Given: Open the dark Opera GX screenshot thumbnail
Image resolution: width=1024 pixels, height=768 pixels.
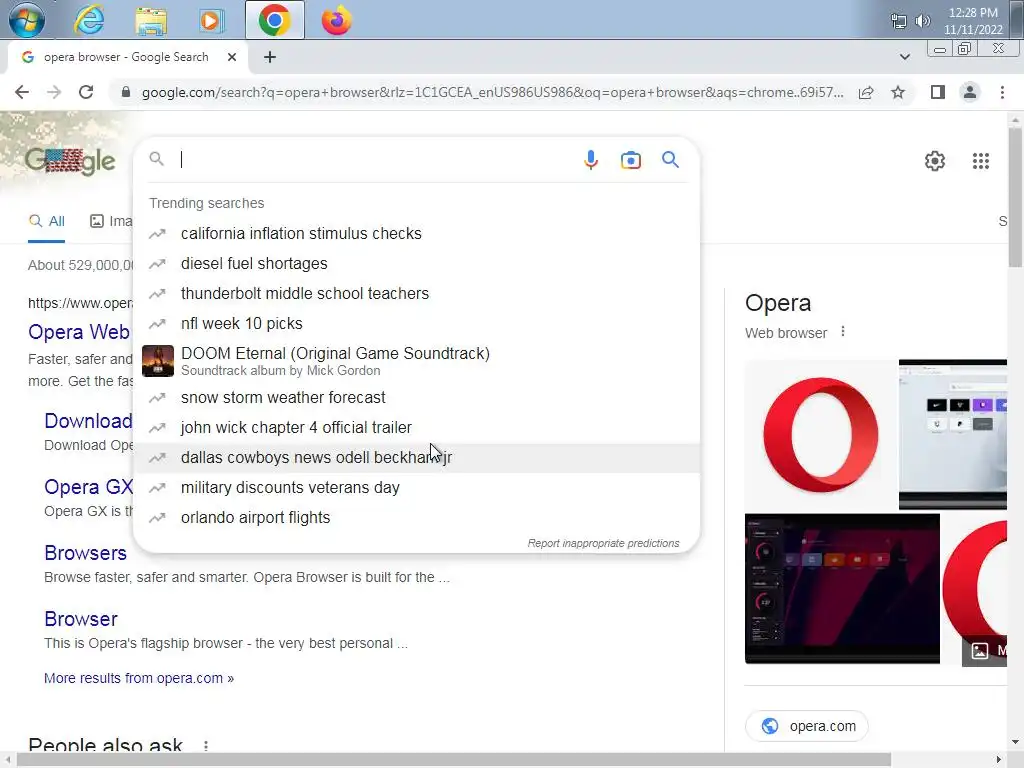Looking at the screenshot, I should click(842, 589).
